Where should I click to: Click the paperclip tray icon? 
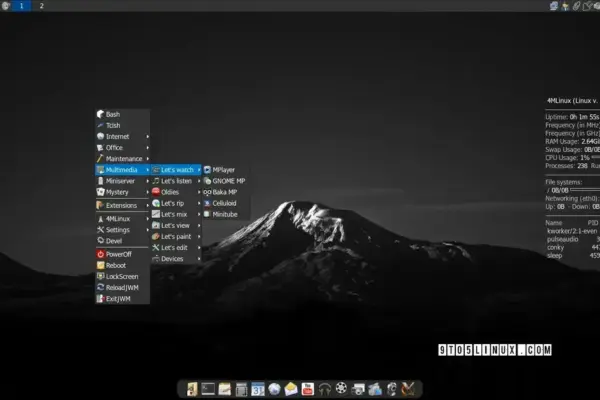click(x=576, y=5)
